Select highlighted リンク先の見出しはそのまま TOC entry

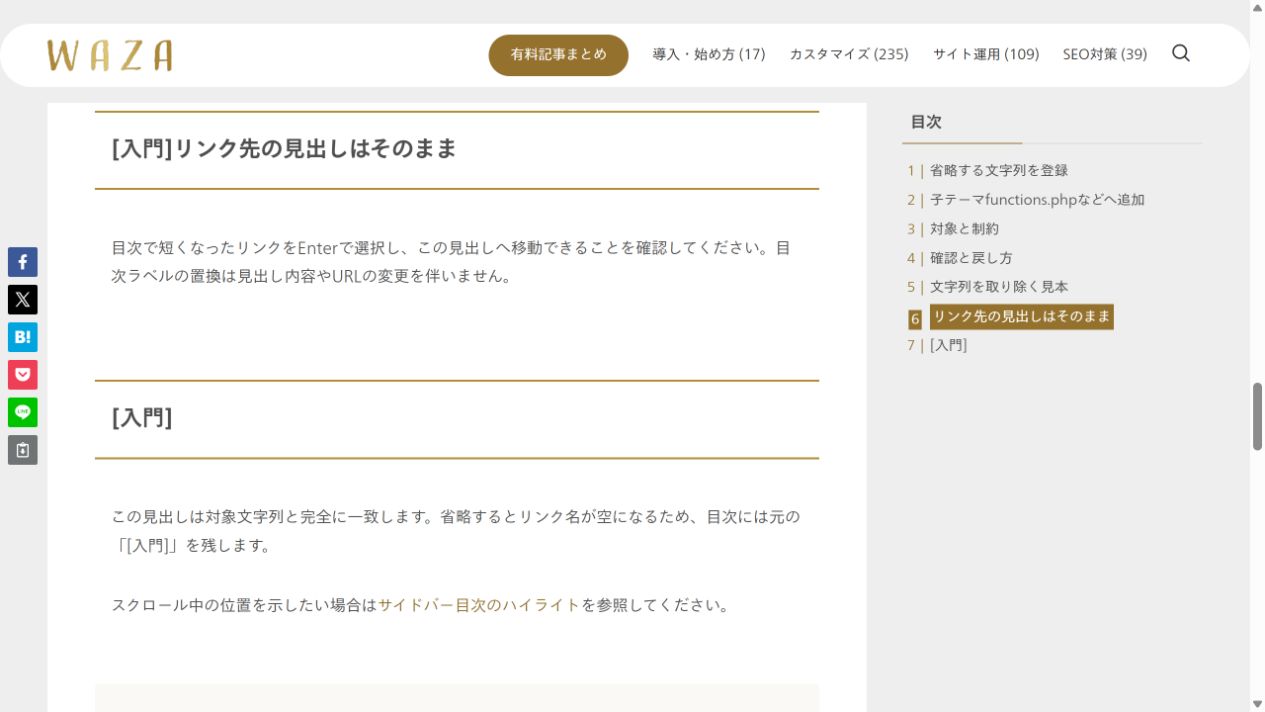tap(1021, 317)
